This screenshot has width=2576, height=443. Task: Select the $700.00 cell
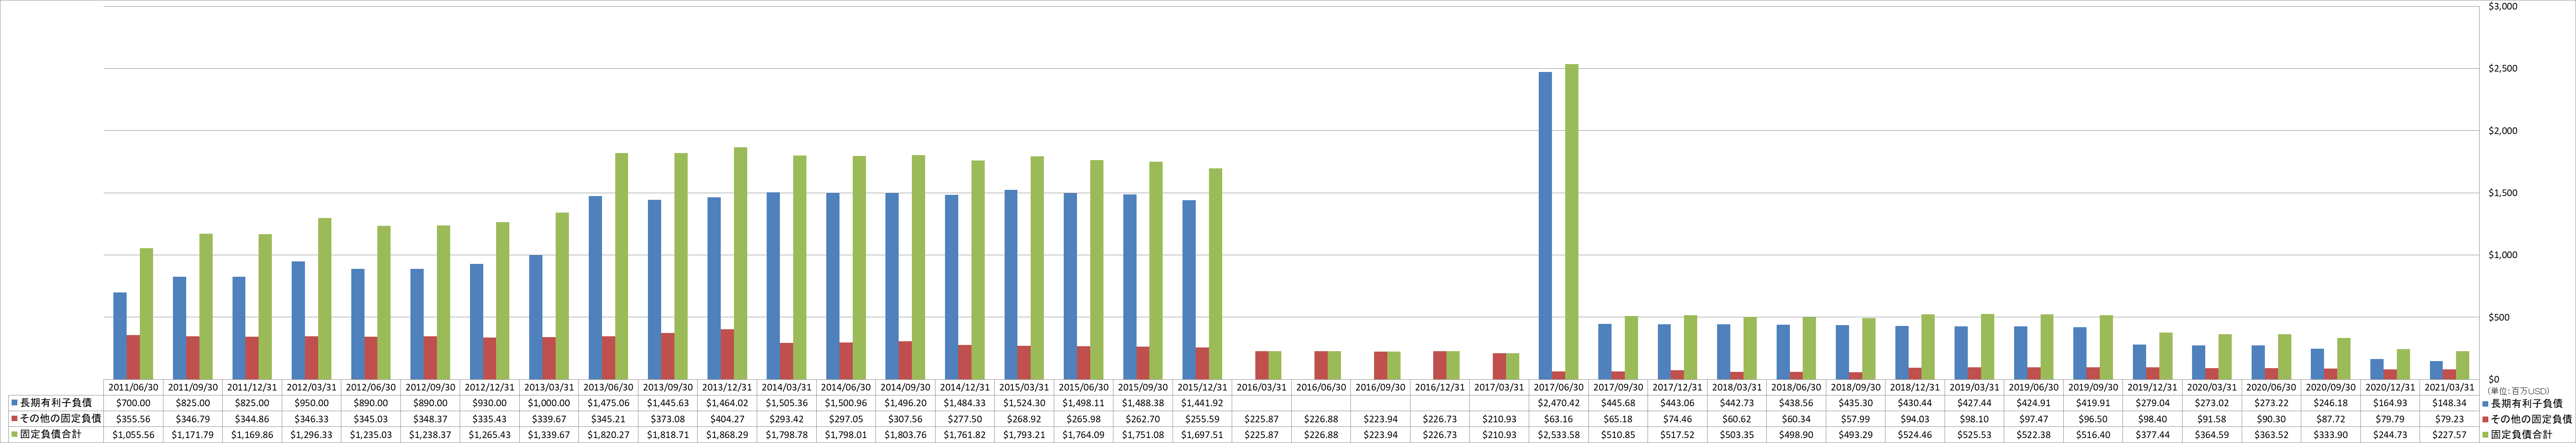click(x=133, y=403)
